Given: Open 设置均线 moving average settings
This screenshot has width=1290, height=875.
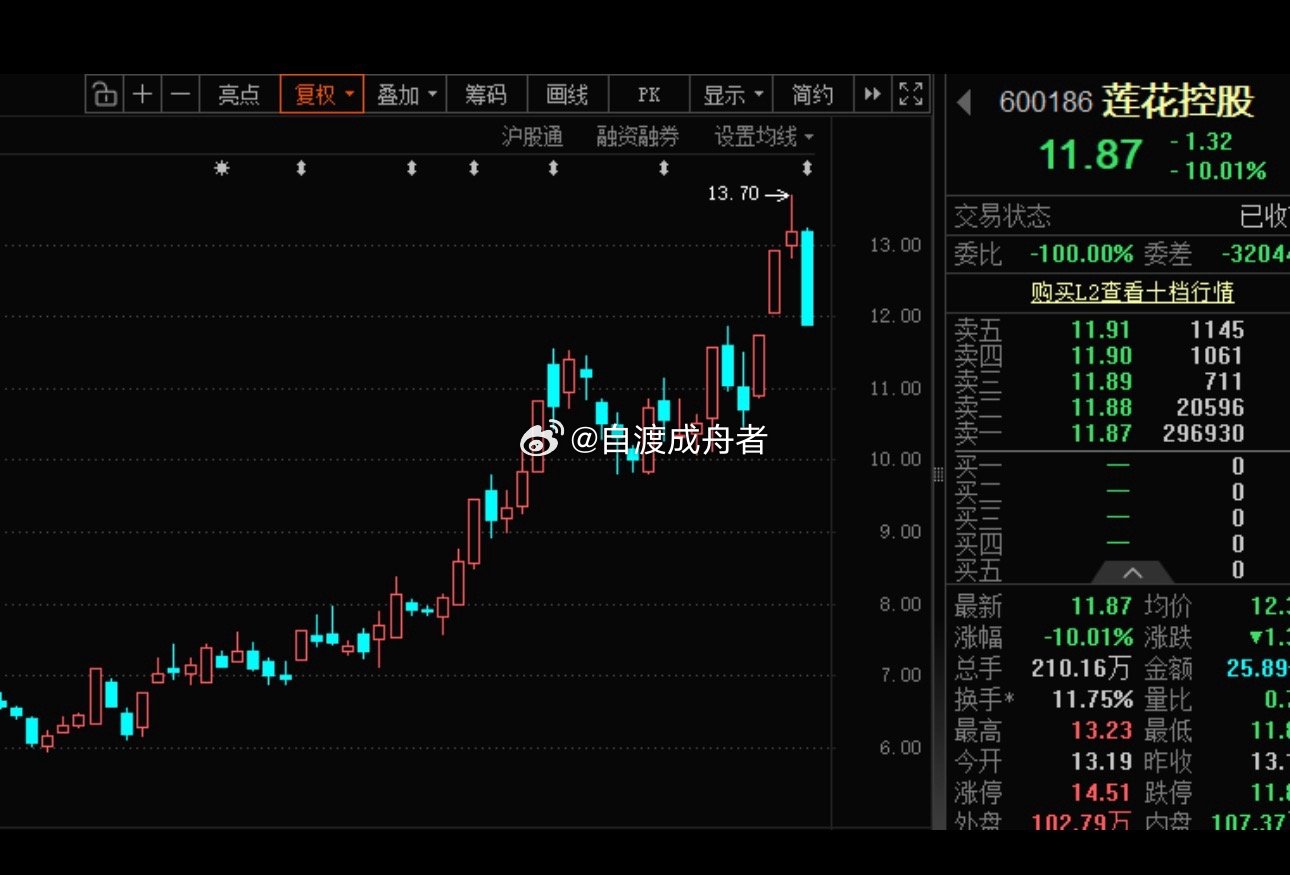Looking at the screenshot, I should click(763, 137).
